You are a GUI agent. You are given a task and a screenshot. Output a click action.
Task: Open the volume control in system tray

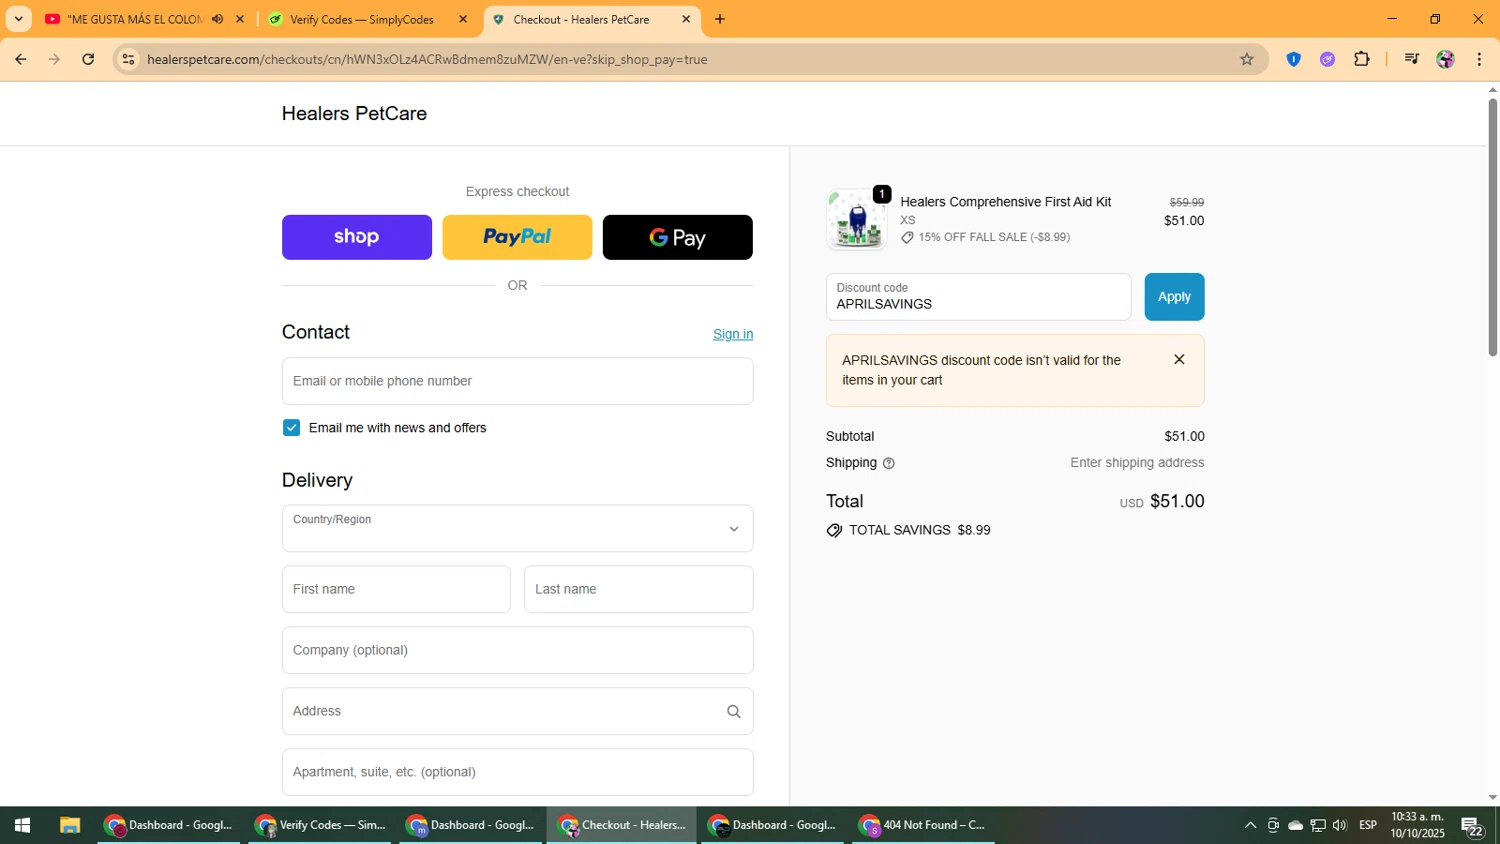pyautogui.click(x=1340, y=825)
